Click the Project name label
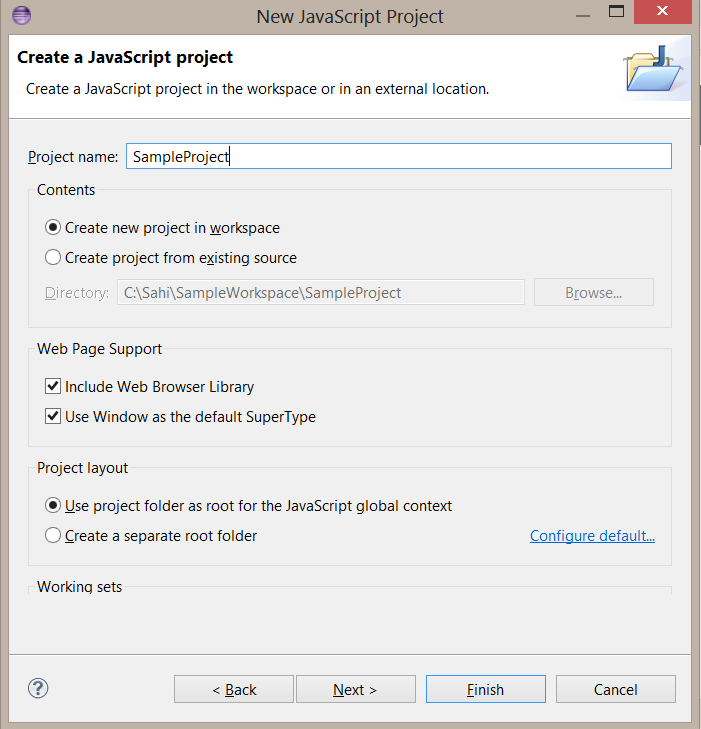701x729 pixels. pos(73,157)
